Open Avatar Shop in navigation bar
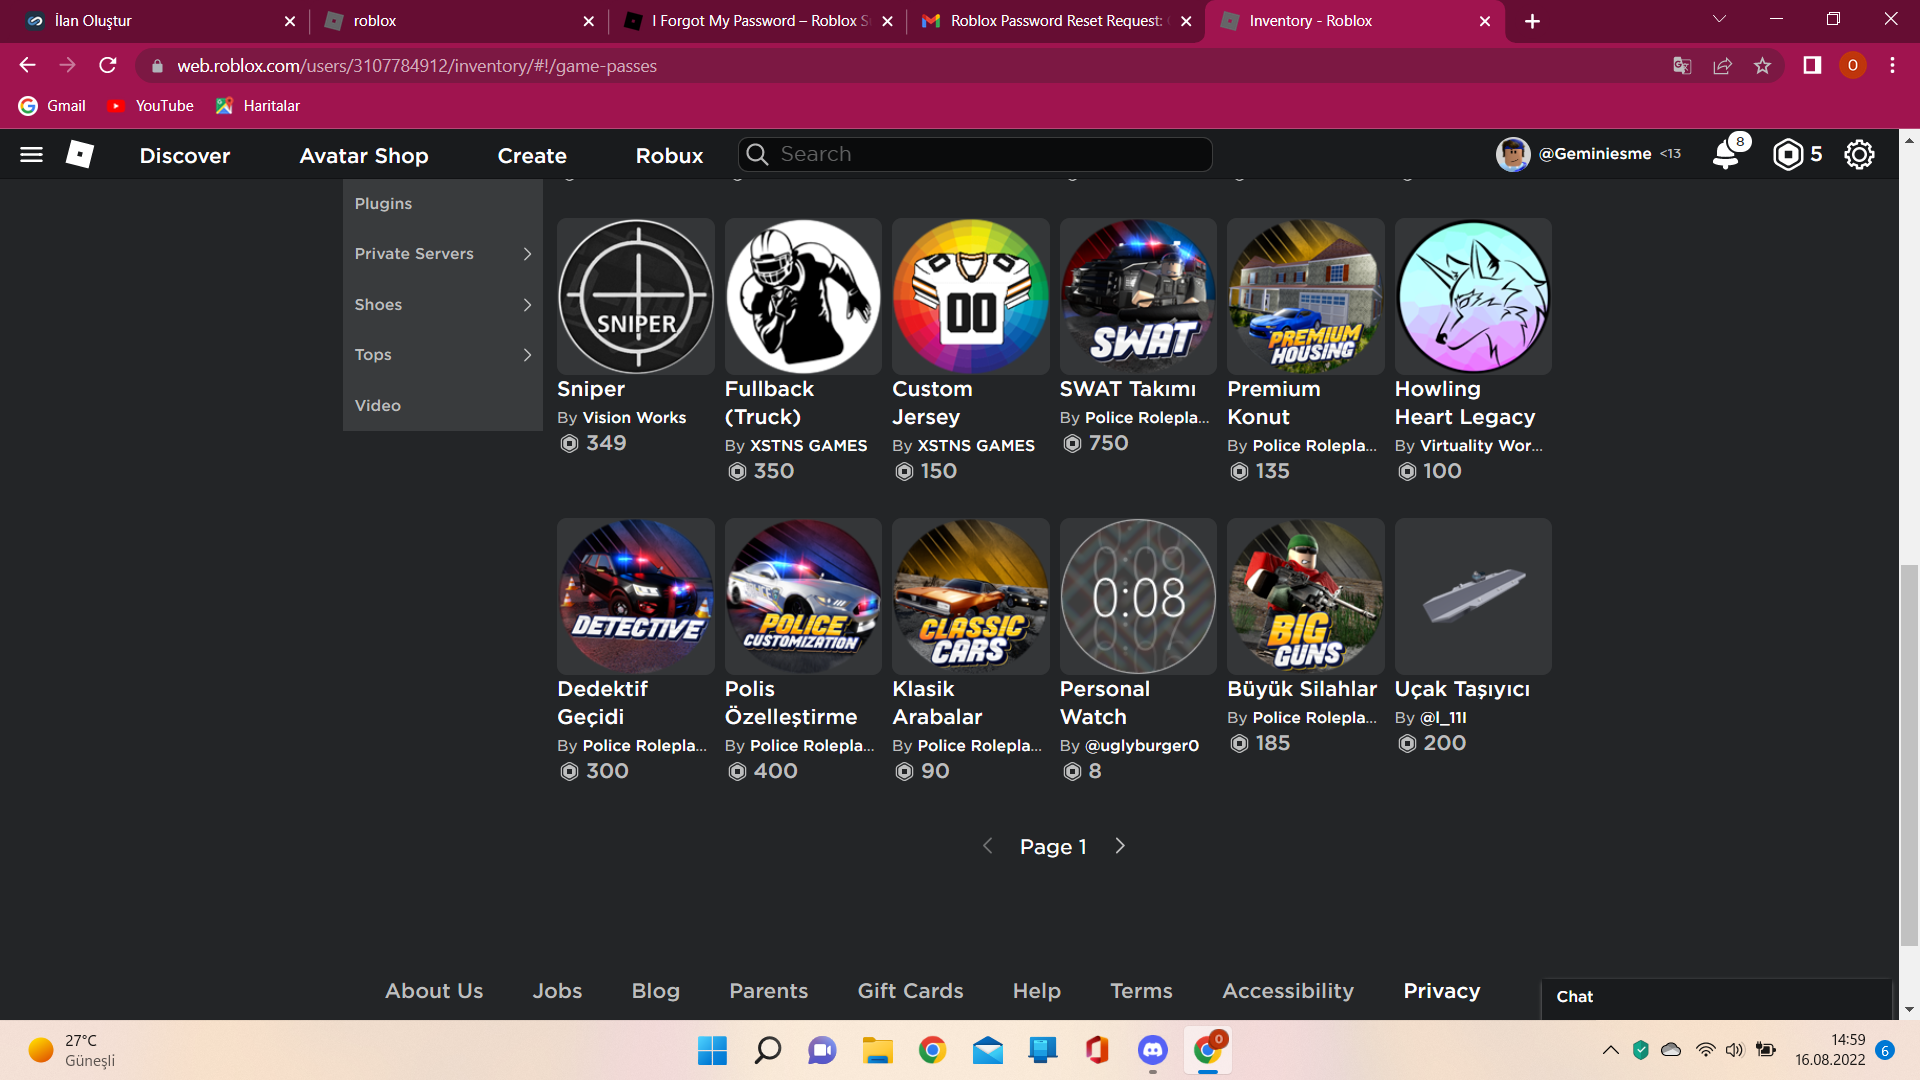The image size is (1920, 1080). click(x=364, y=156)
